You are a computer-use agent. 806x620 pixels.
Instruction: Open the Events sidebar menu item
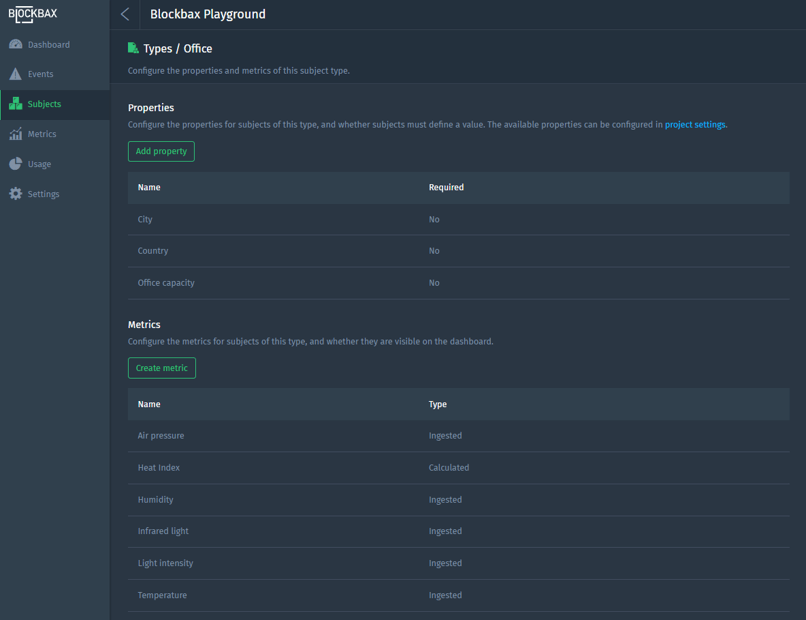[40, 74]
